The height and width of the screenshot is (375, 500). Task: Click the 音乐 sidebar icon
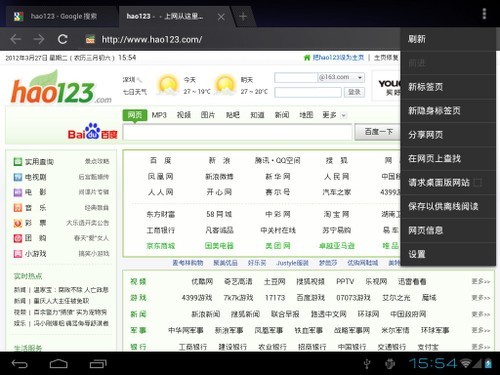click(x=18, y=208)
